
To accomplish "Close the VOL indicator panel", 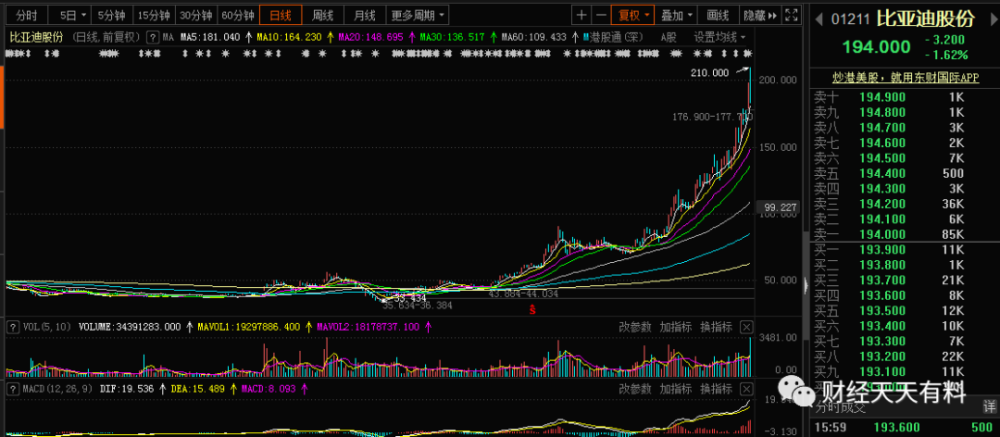I will 746,327.
